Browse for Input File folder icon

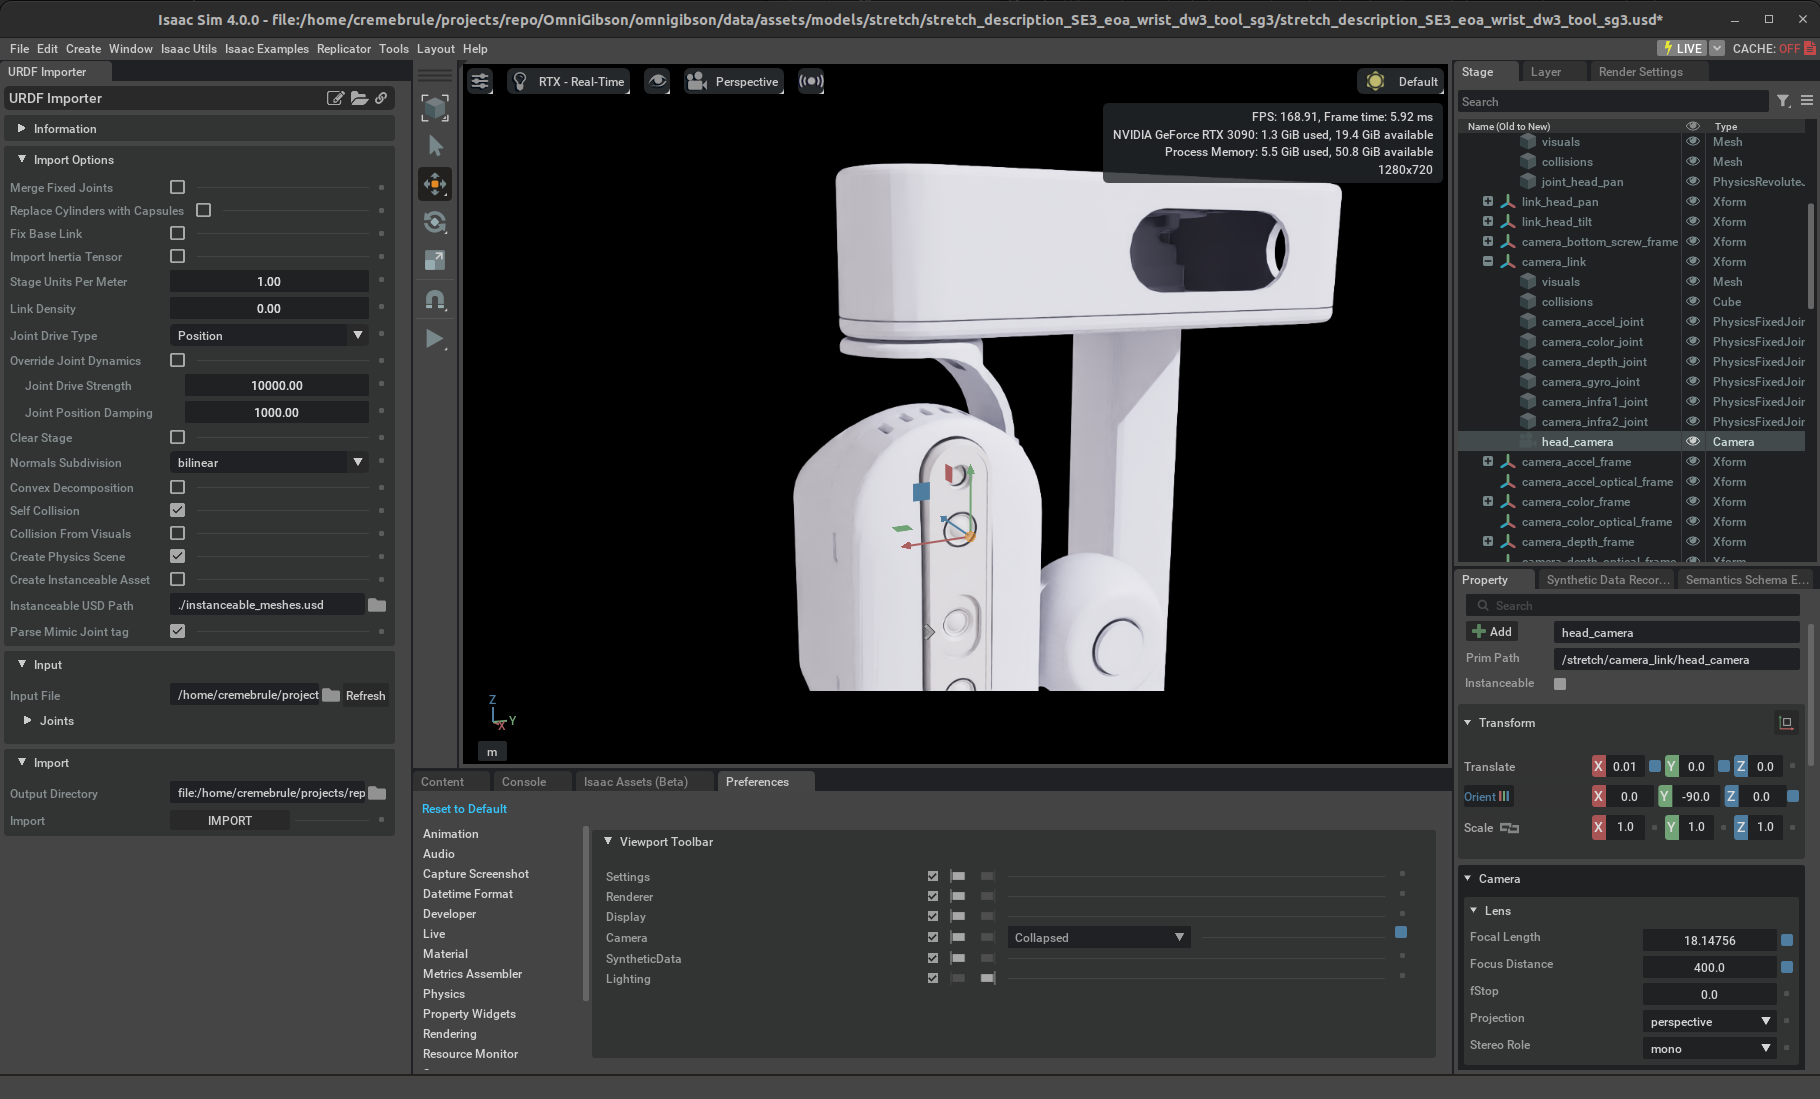pyautogui.click(x=331, y=695)
